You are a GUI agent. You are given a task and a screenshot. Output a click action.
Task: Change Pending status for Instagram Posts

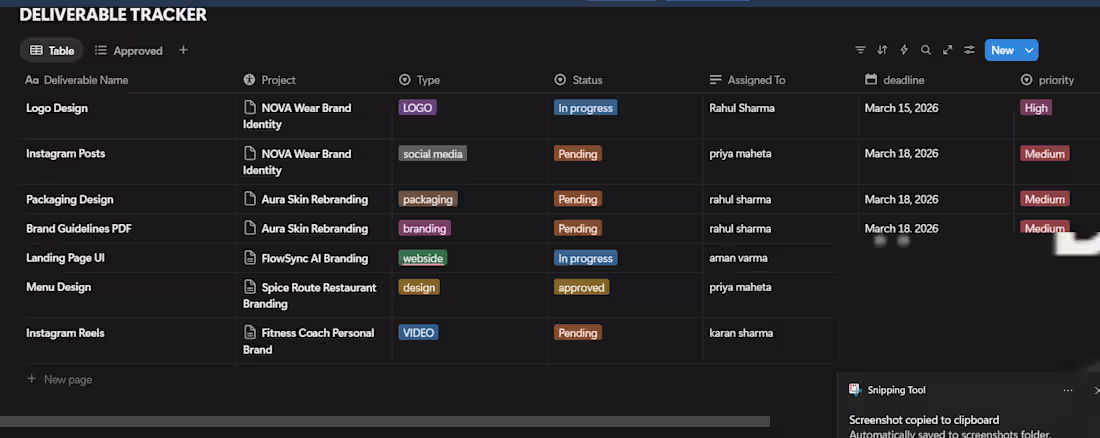coord(578,154)
